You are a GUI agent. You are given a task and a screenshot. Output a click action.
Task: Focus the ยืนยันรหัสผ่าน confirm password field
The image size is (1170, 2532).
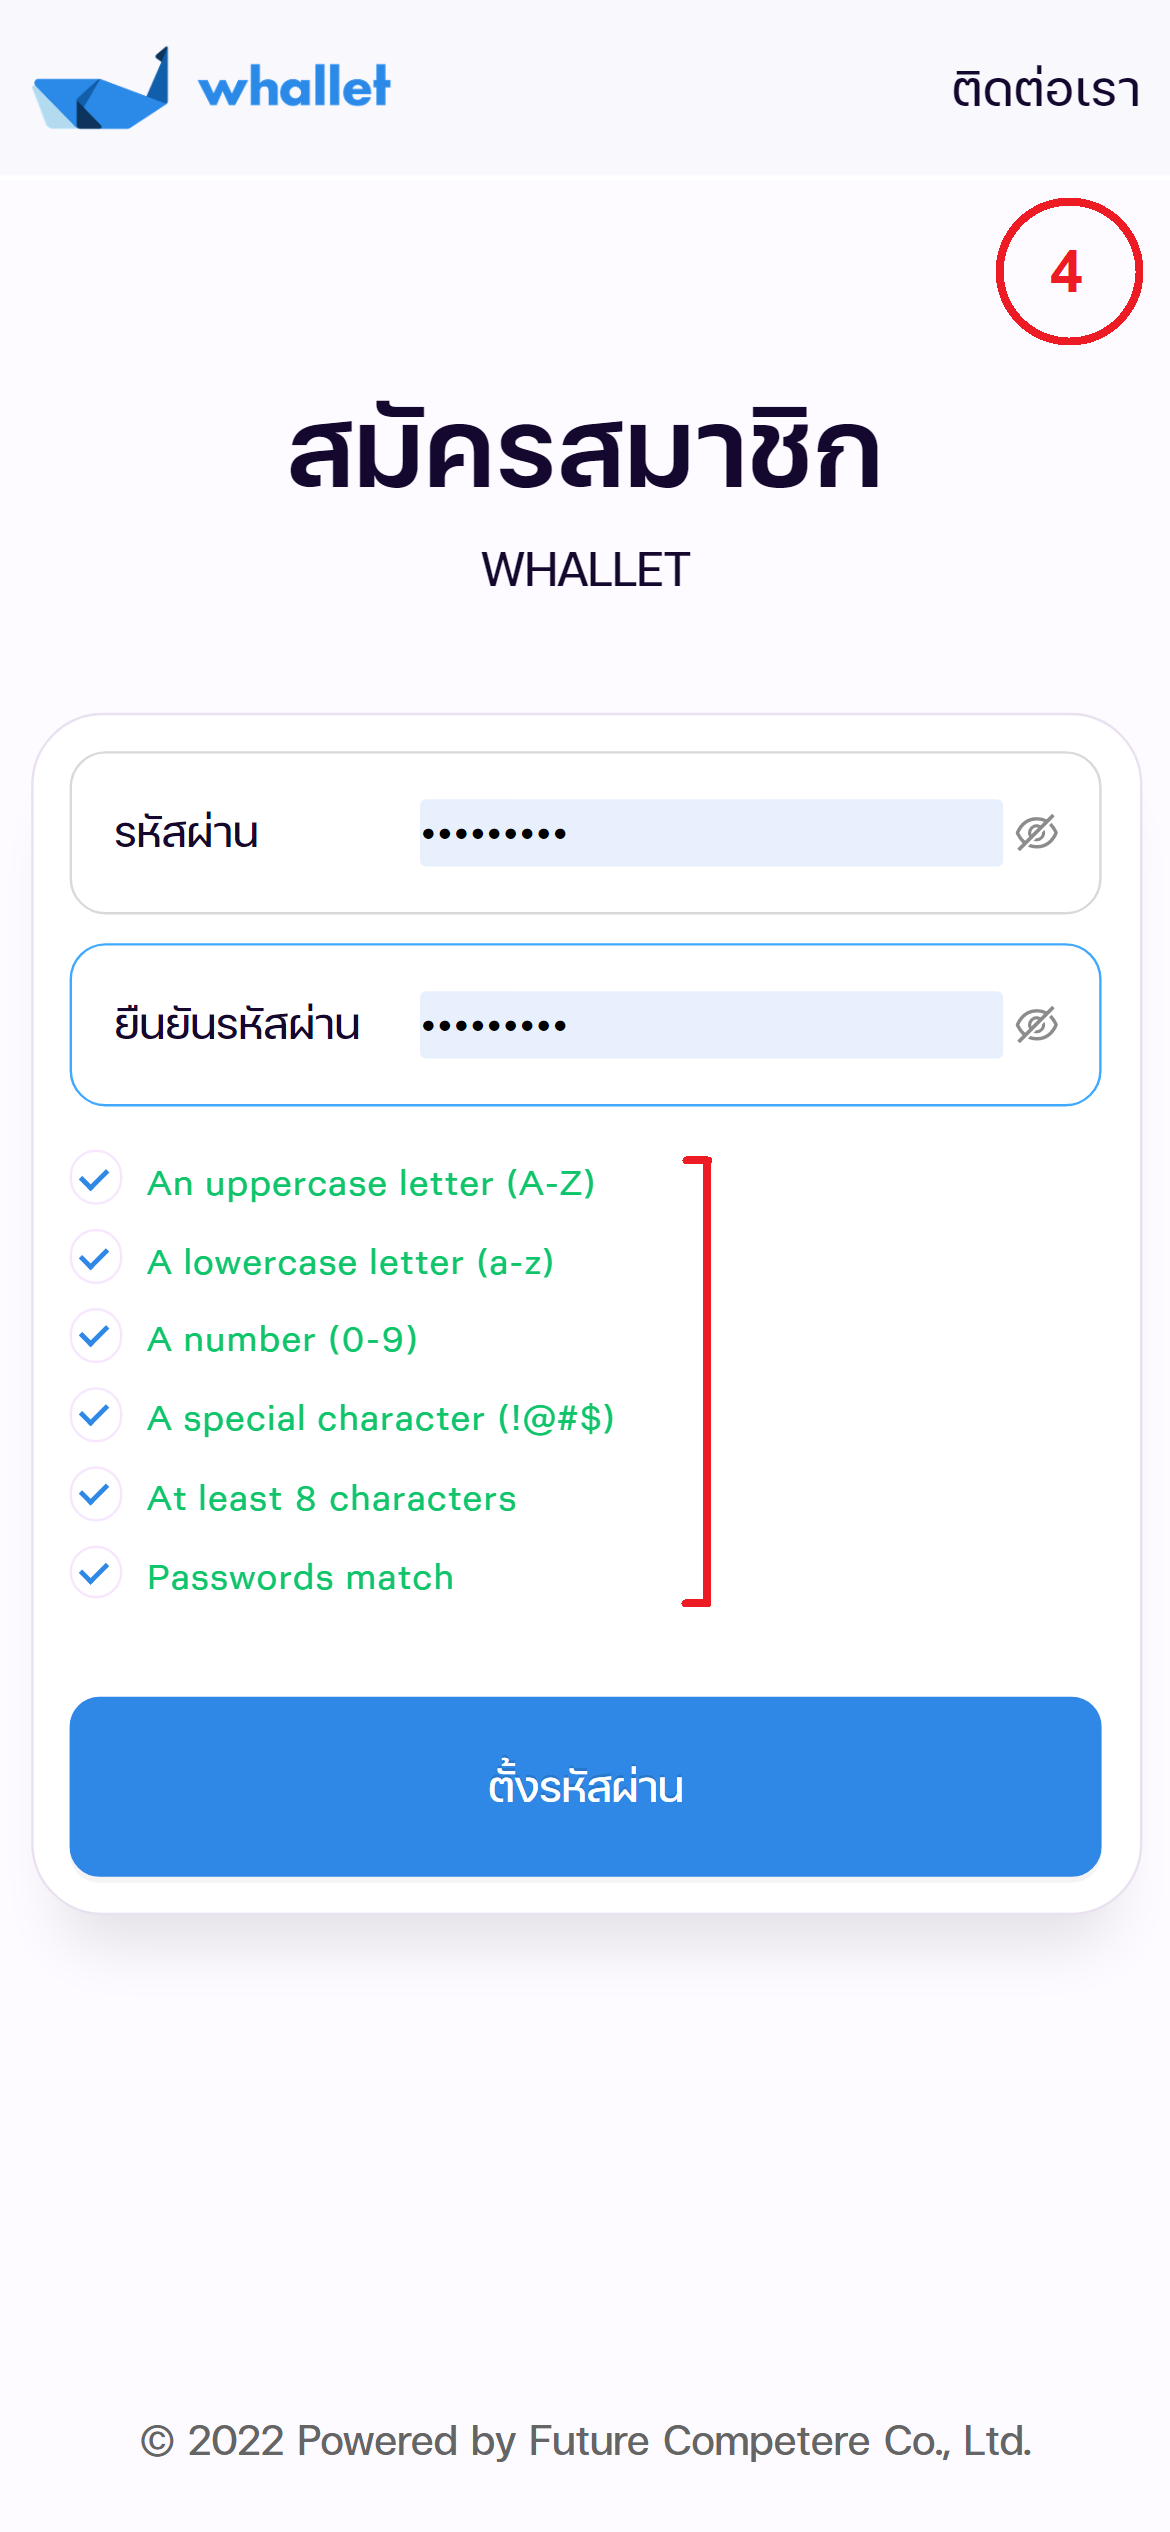pos(710,1025)
